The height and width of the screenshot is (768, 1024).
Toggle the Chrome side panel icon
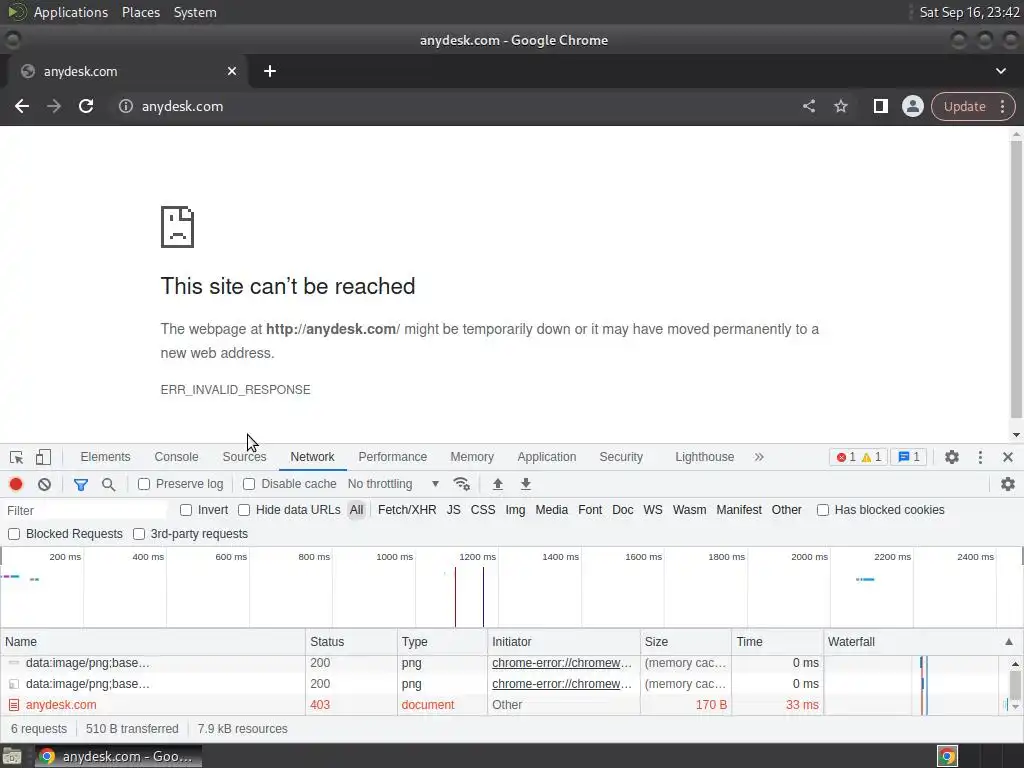[x=880, y=106]
